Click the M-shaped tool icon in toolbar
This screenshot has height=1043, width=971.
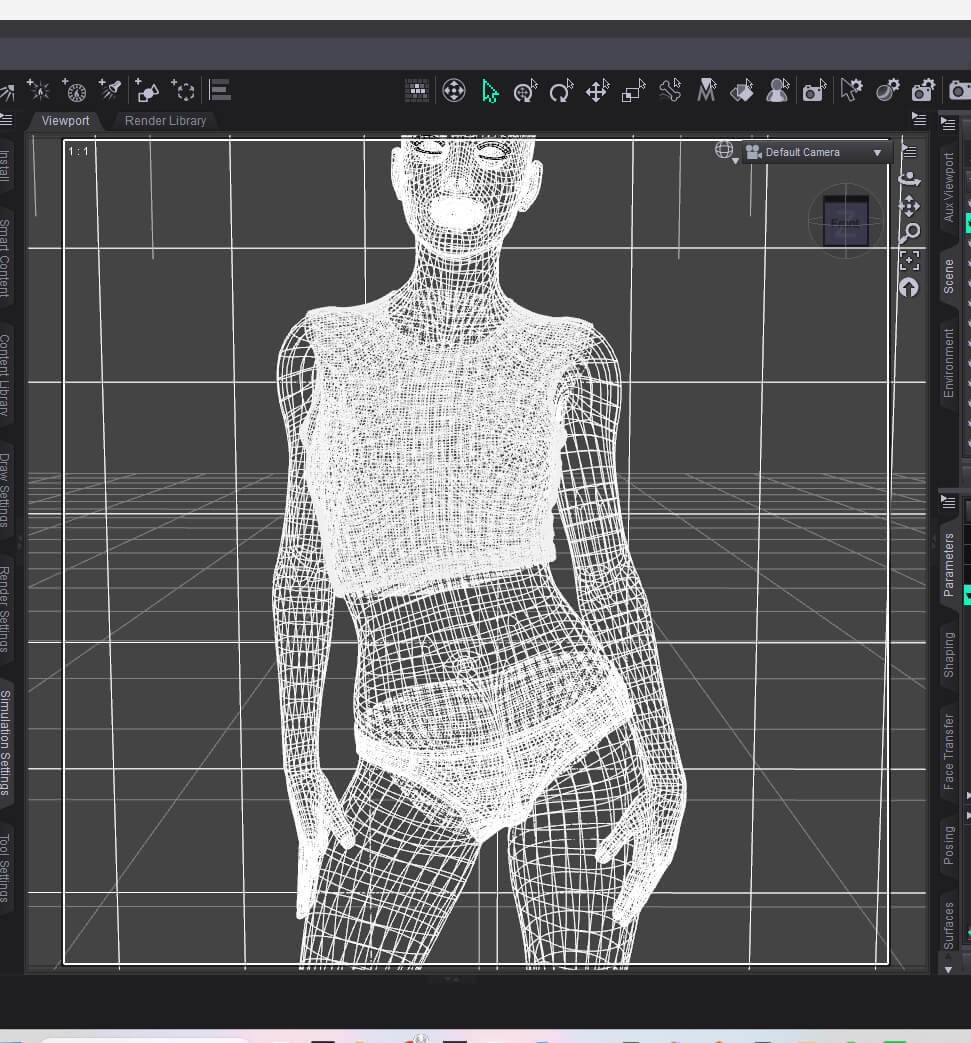point(706,90)
